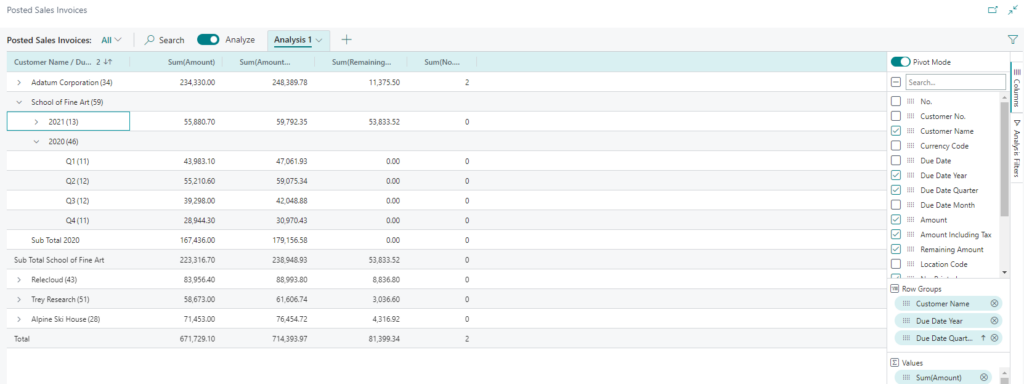Check the Due Date checkbox
Screen dimensions: 1024x384
point(896,161)
